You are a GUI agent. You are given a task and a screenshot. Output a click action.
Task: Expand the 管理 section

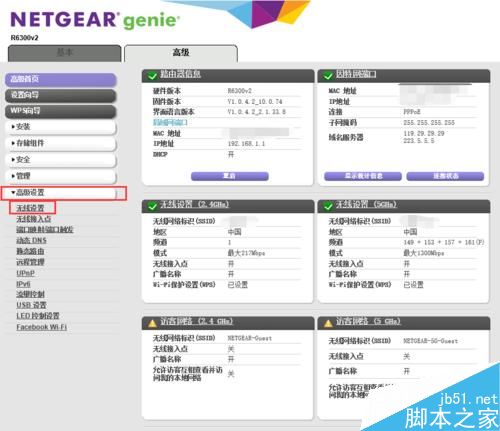[61, 176]
